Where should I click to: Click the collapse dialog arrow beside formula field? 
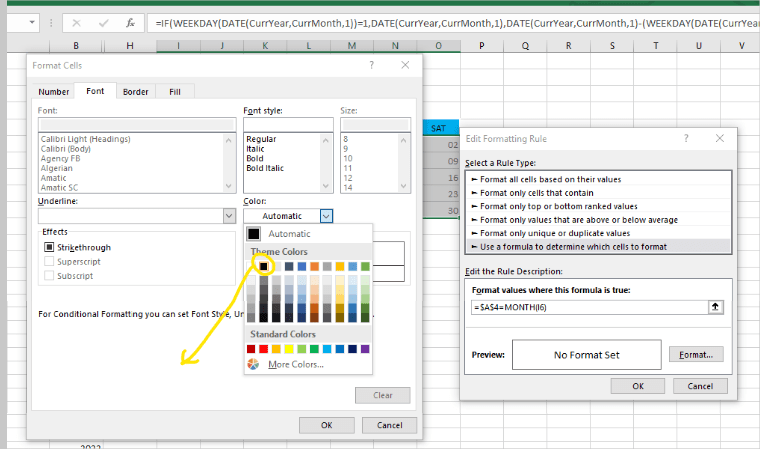[x=715, y=307]
